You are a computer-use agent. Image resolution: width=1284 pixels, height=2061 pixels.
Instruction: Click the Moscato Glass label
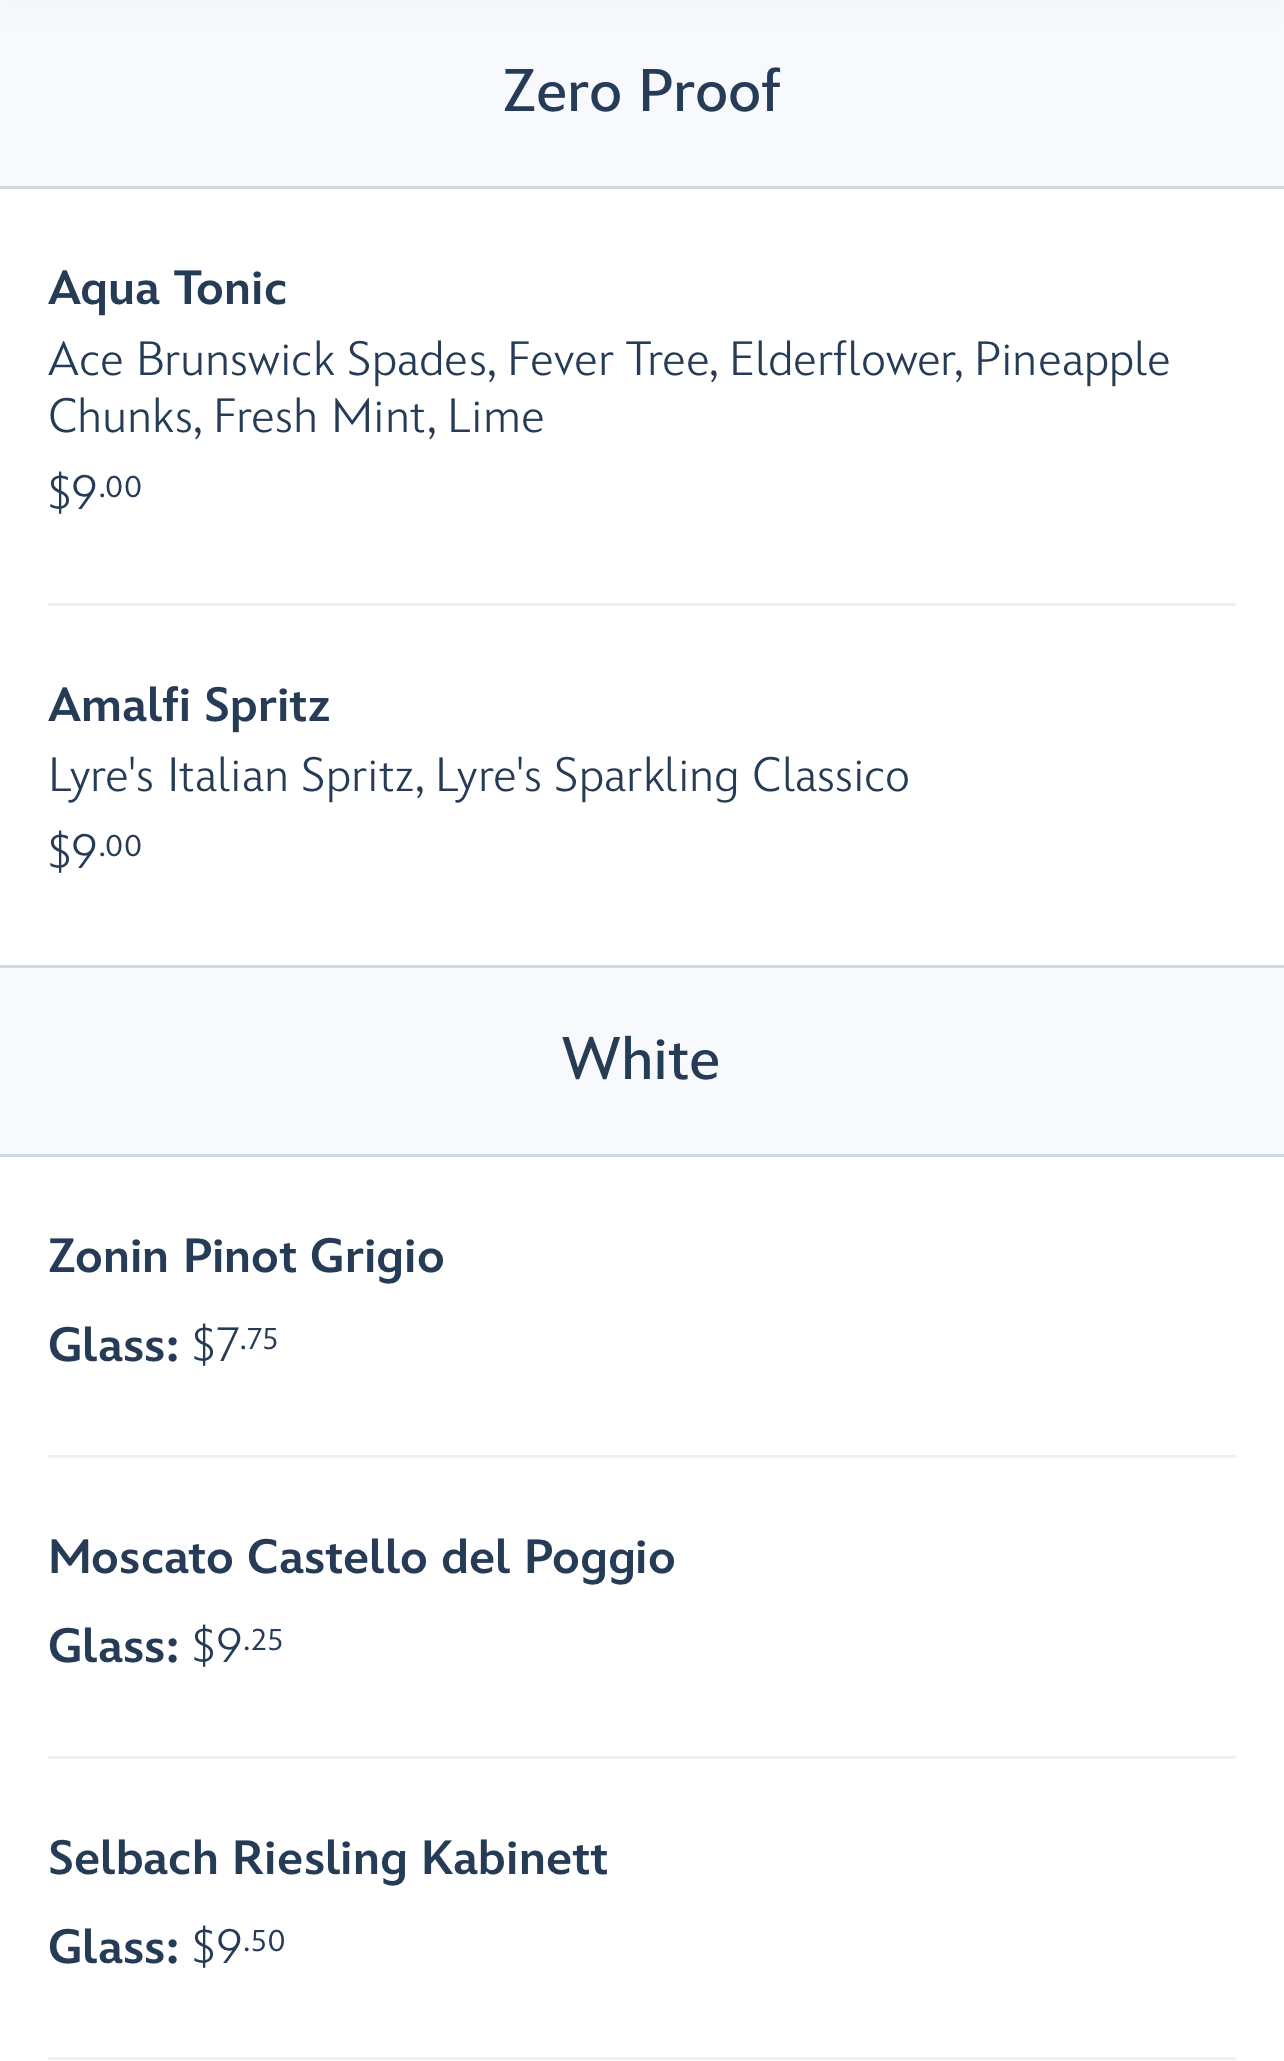(x=113, y=1646)
